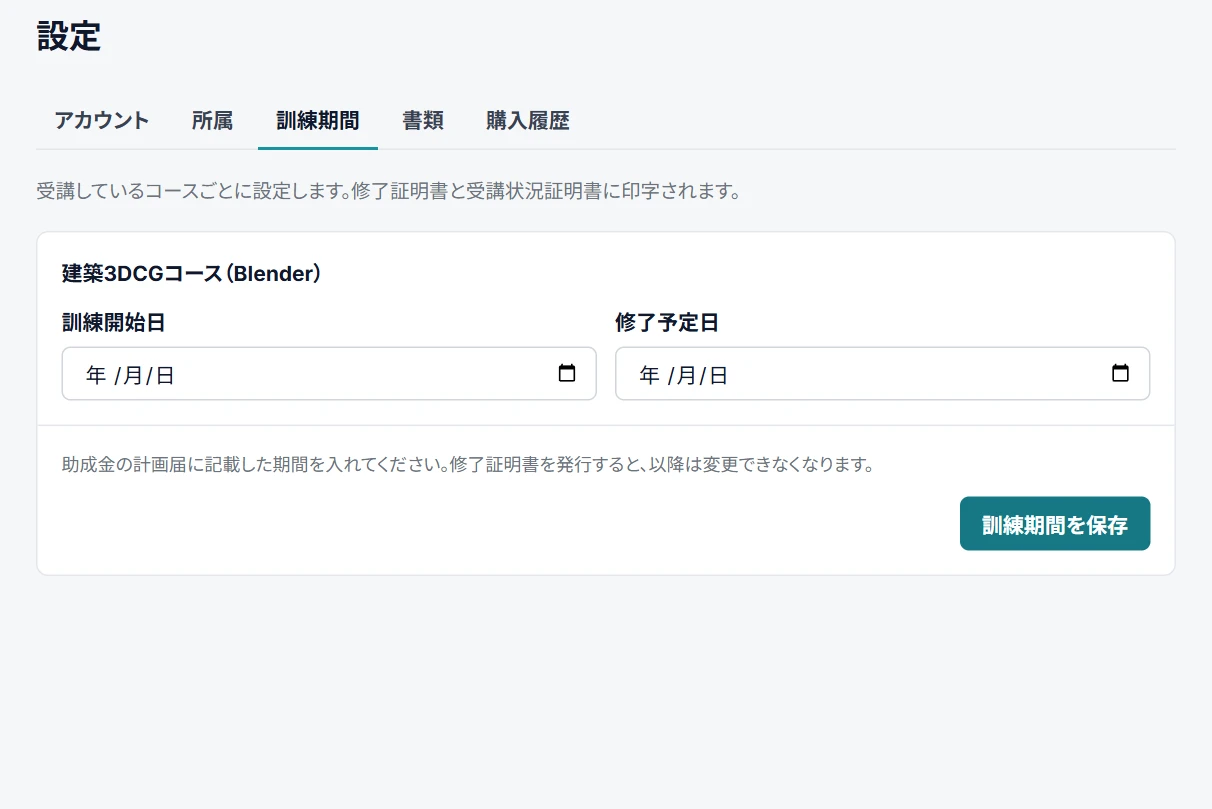Viewport: 1212px width, 809px height.
Task: Click the 修了予定日 label
Action: (667, 323)
